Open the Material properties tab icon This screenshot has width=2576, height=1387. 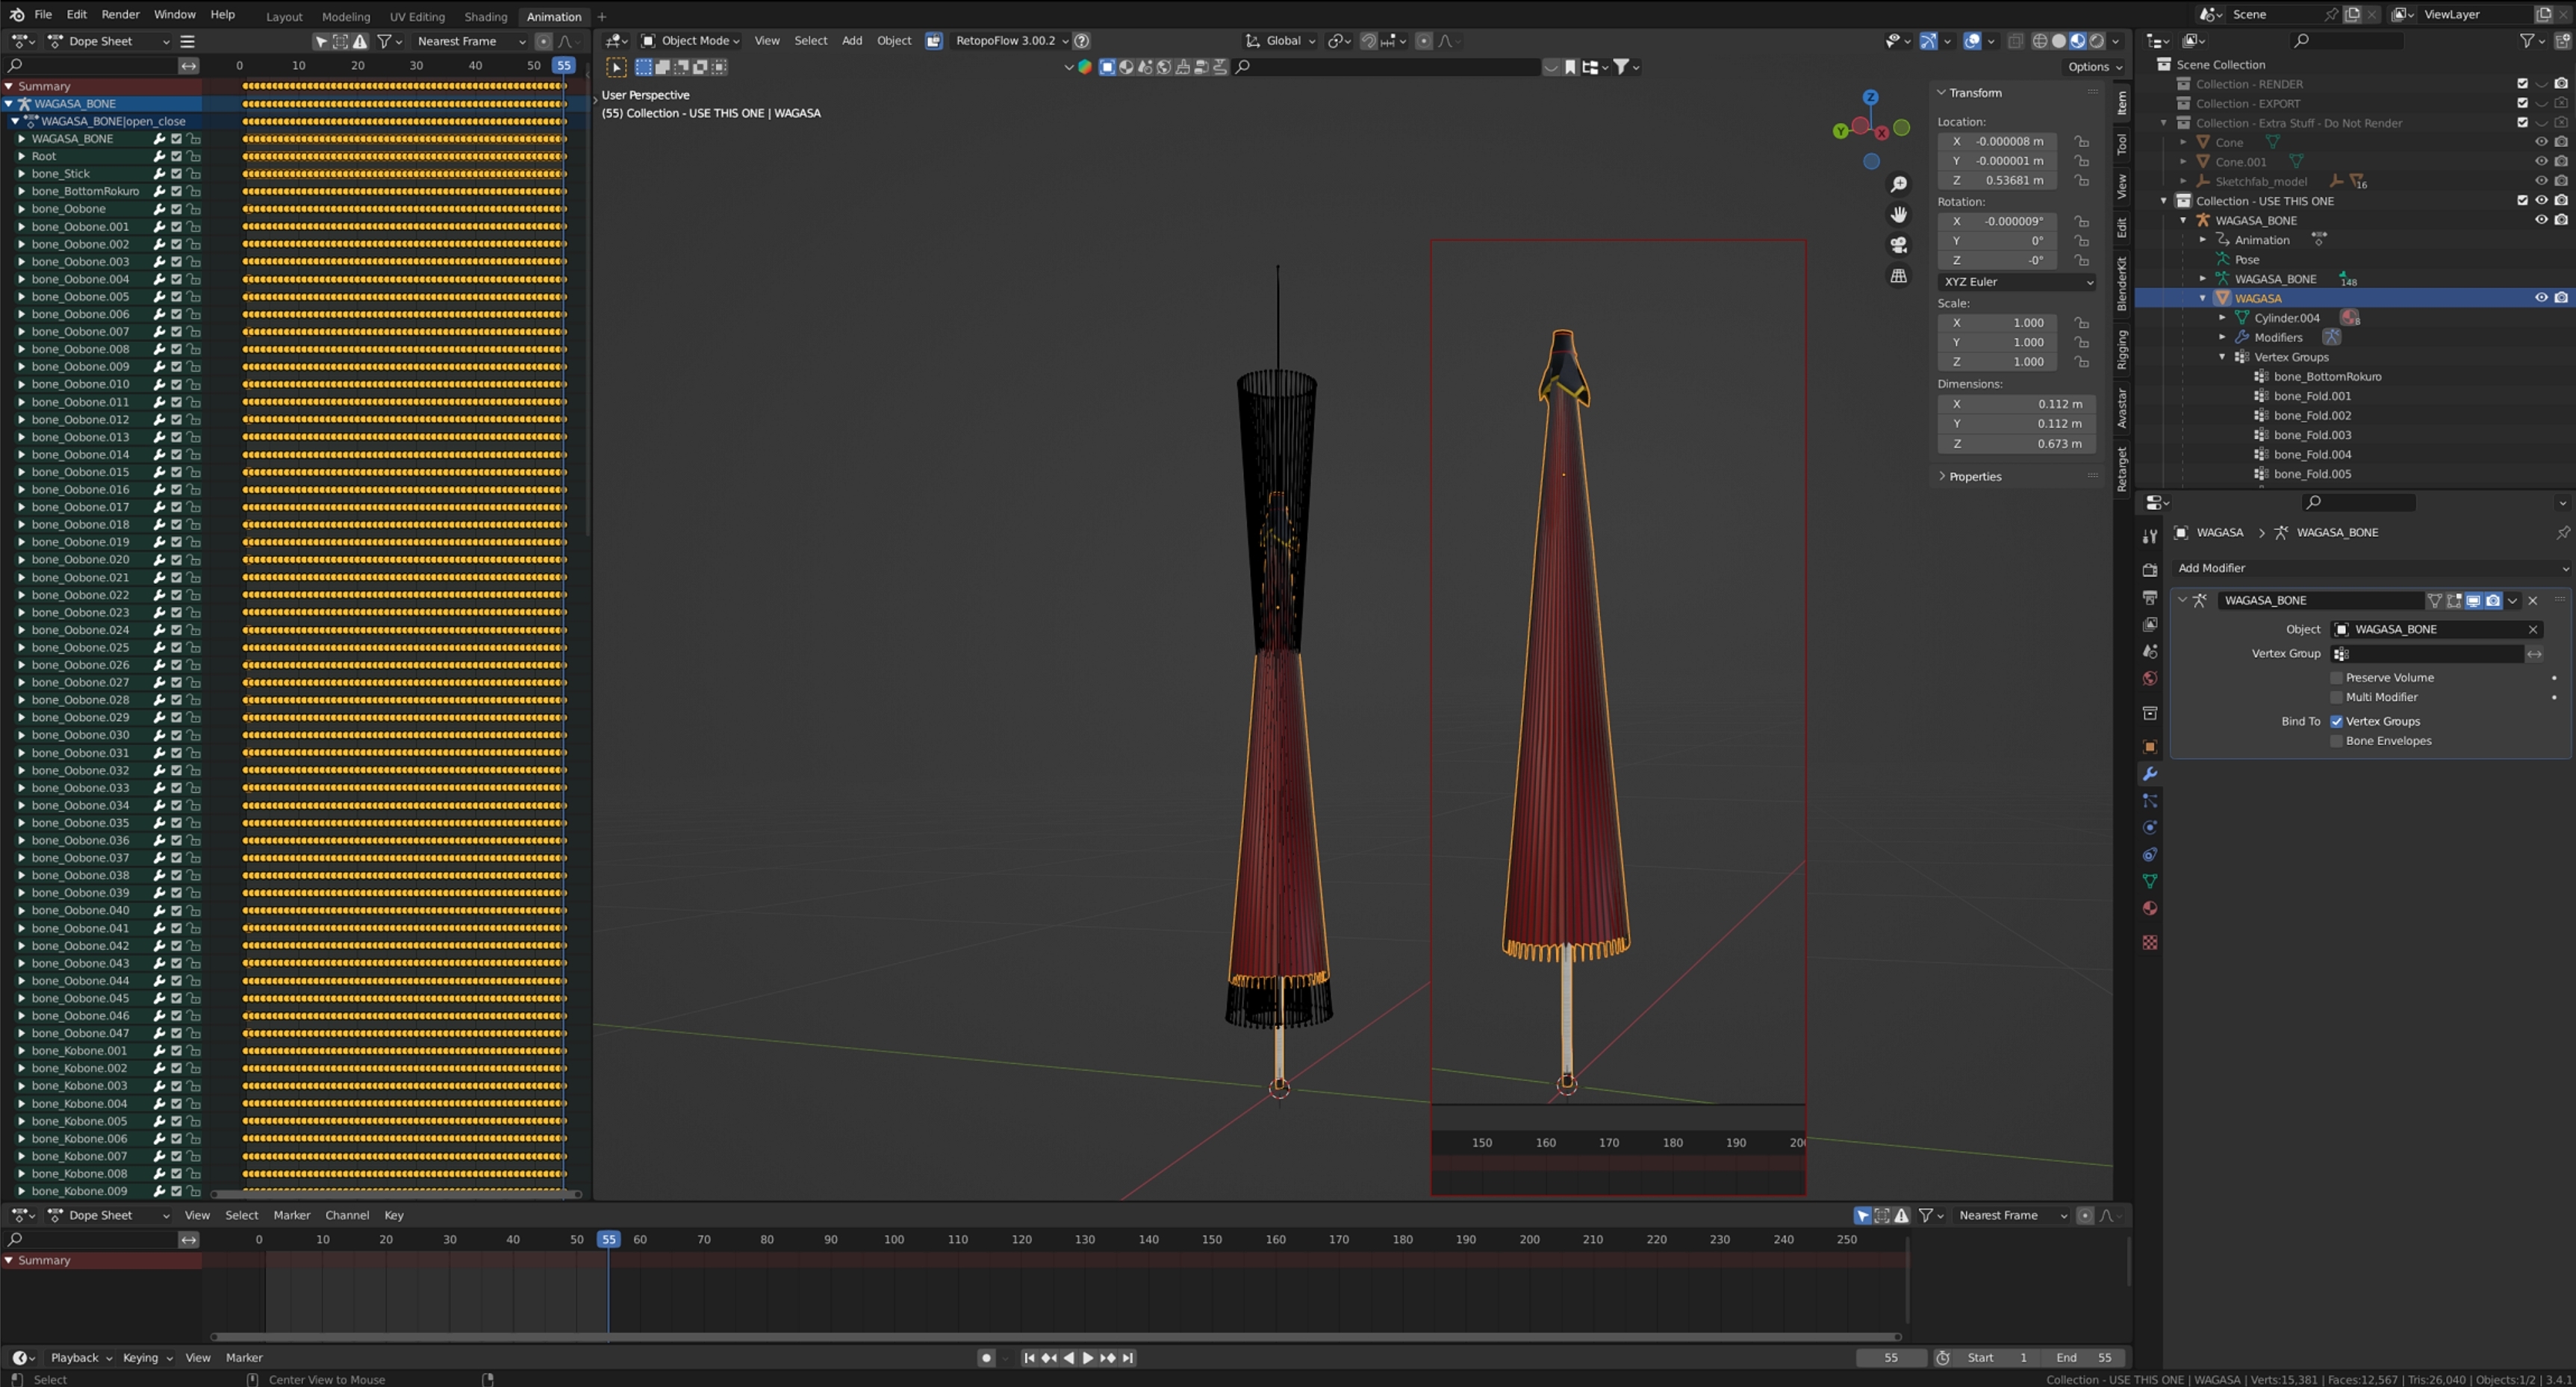pyautogui.click(x=2150, y=908)
